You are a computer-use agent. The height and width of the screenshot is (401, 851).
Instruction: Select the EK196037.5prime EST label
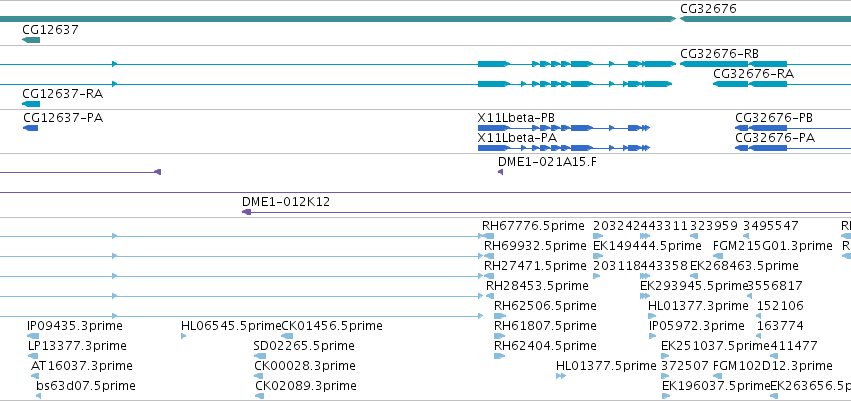coord(716,386)
